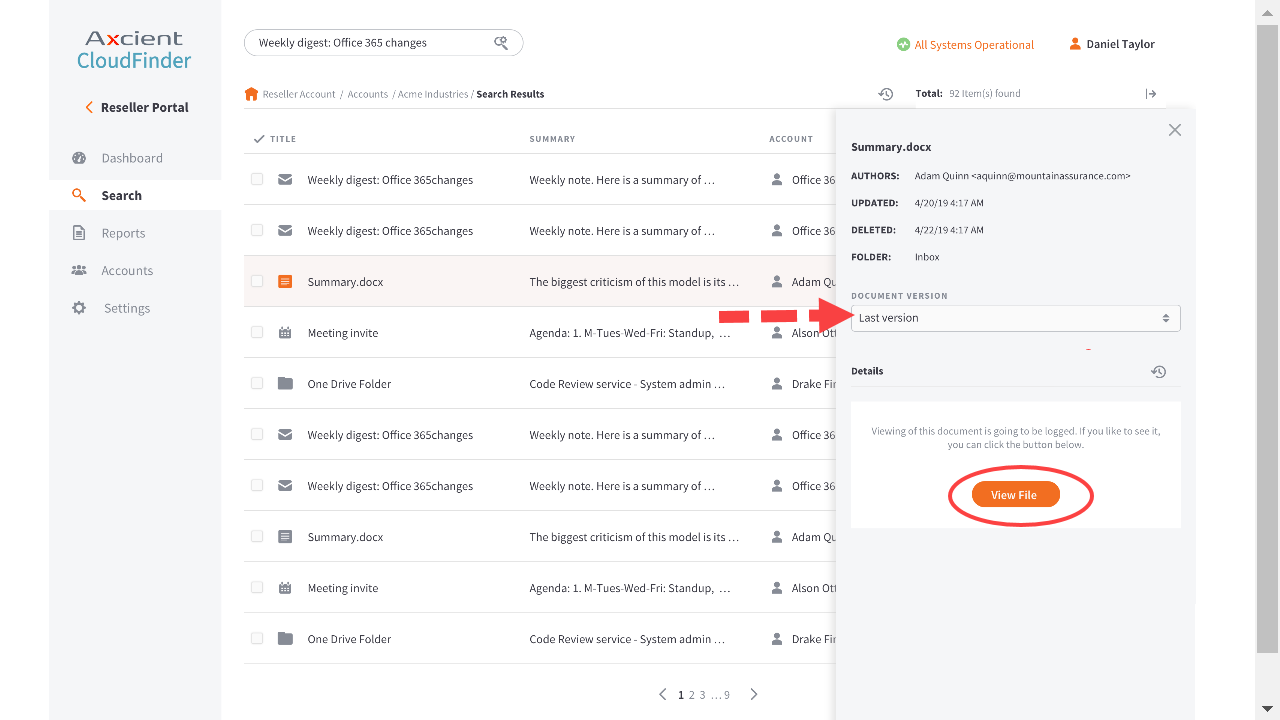Go to next page with right chevron

[753, 693]
